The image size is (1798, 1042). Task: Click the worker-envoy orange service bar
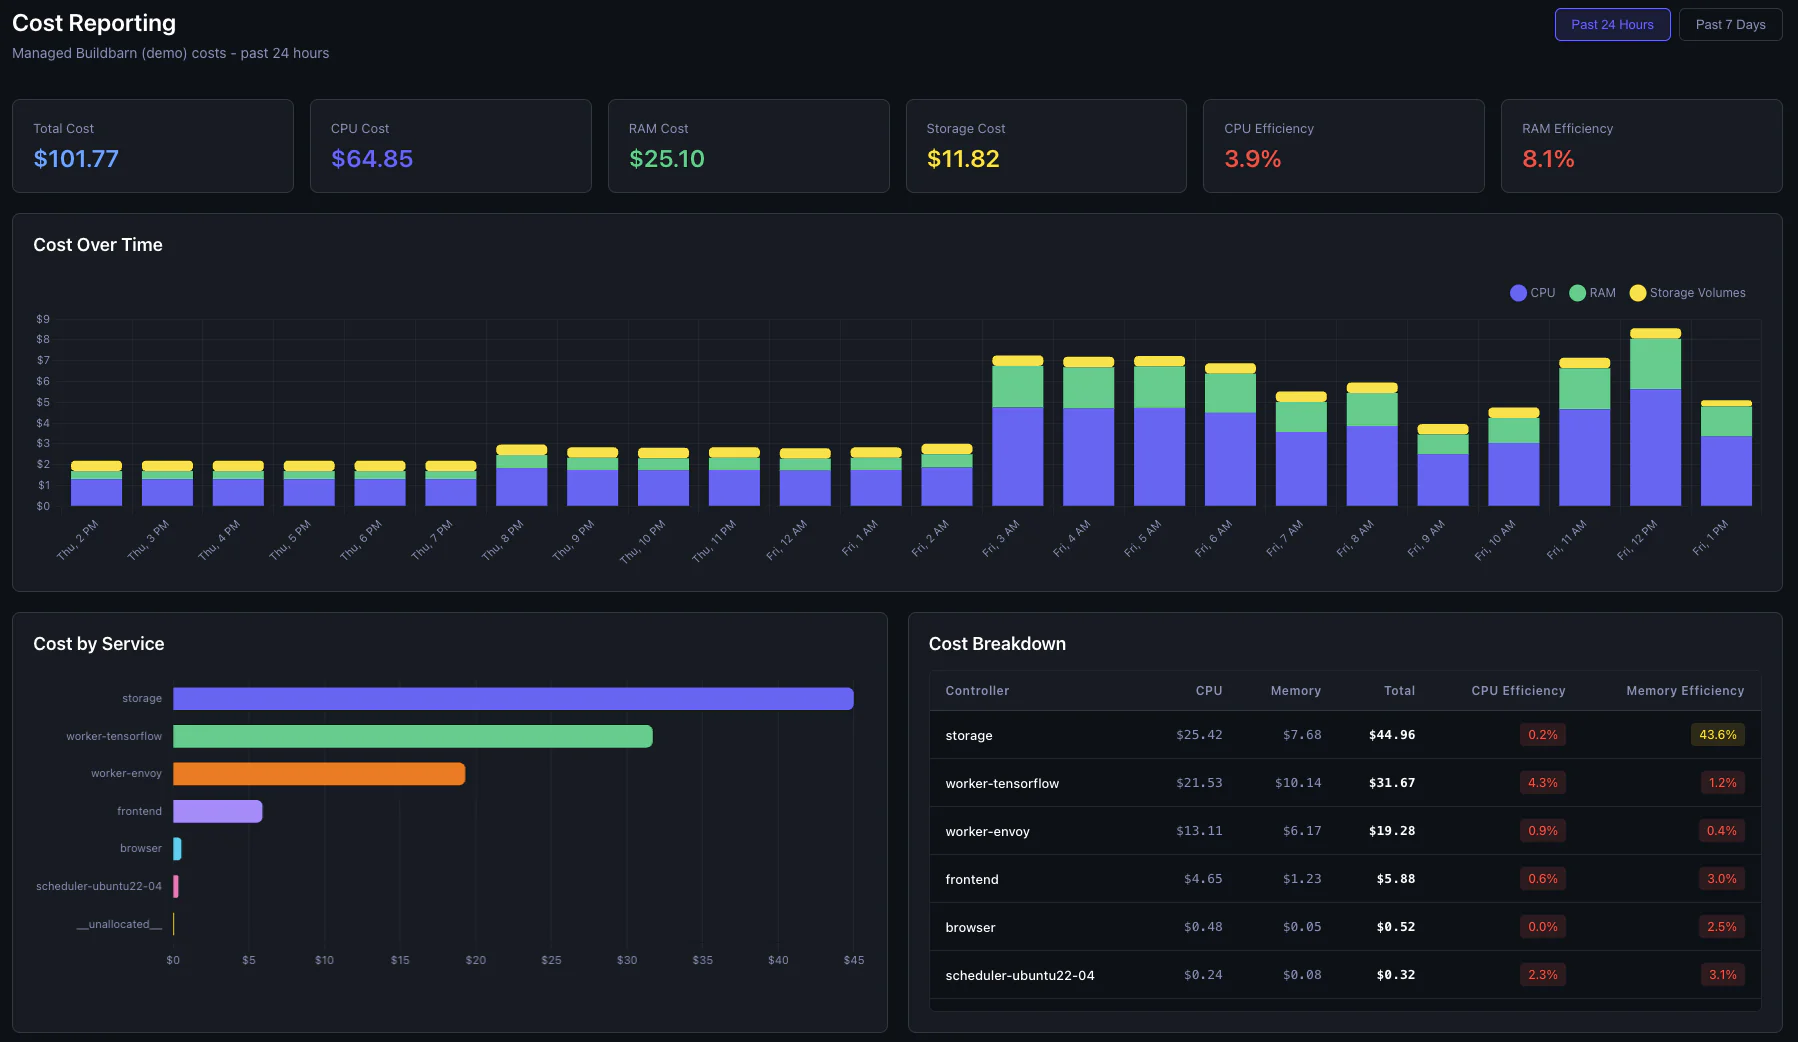319,774
